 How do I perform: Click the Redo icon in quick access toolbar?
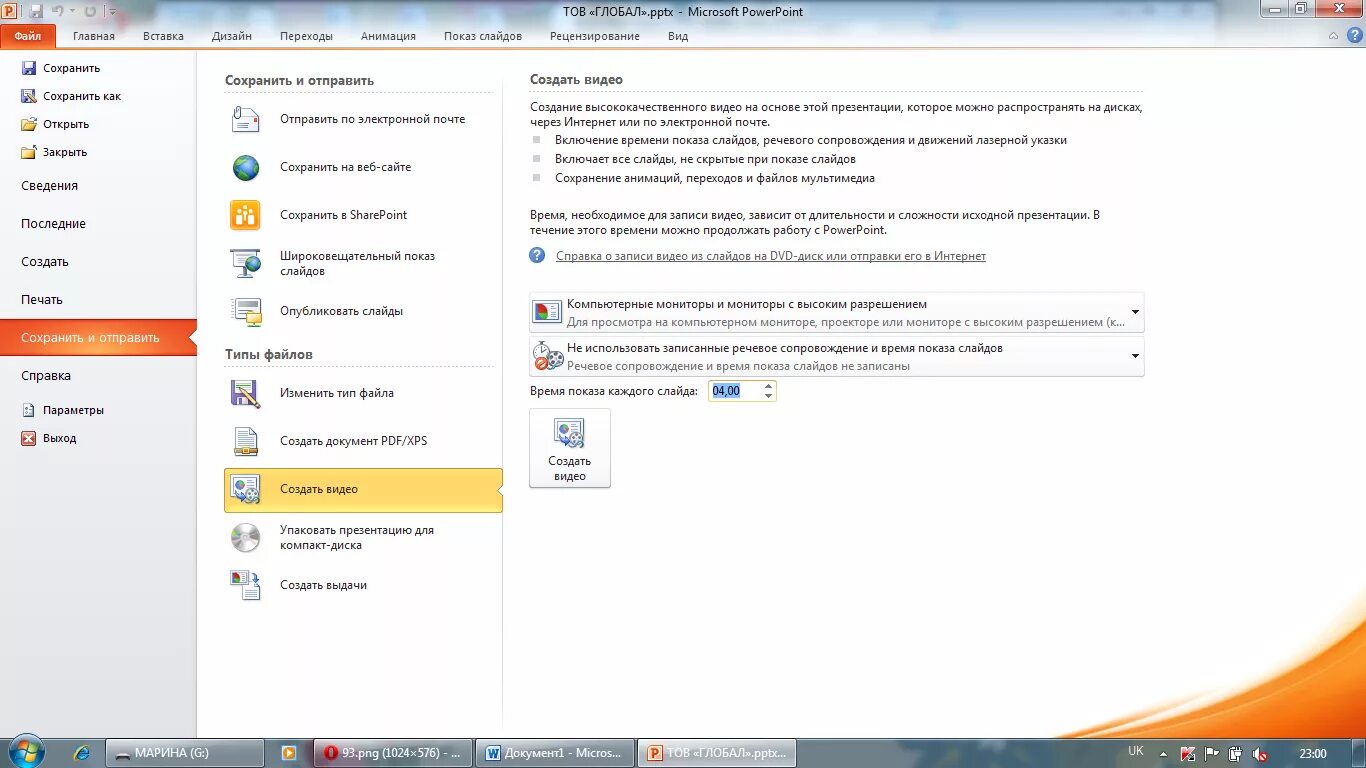pos(90,11)
